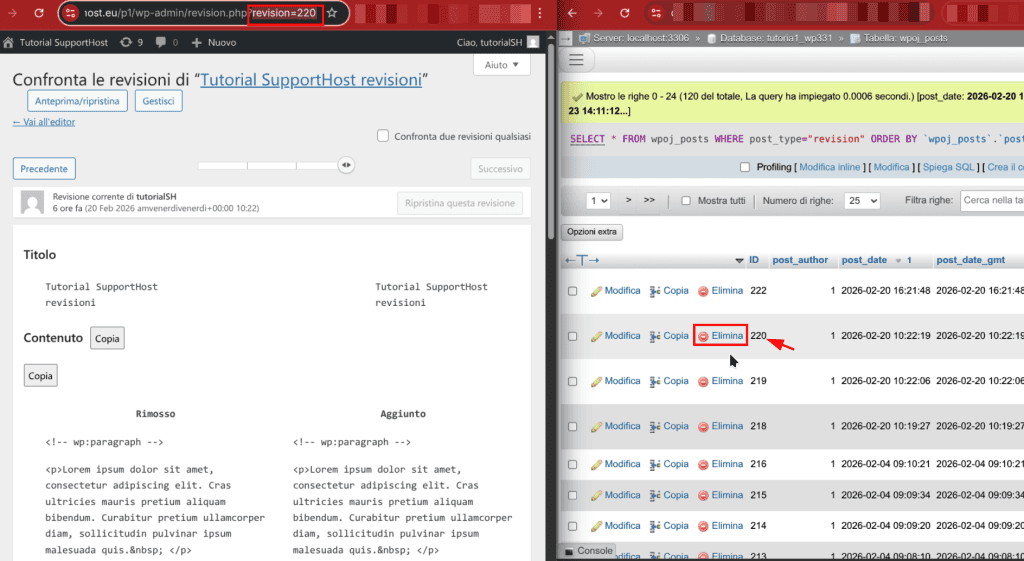The width and height of the screenshot is (1024, 561).
Task: Click the red Elimina for row ID 219
Action: pyautogui.click(x=720, y=381)
